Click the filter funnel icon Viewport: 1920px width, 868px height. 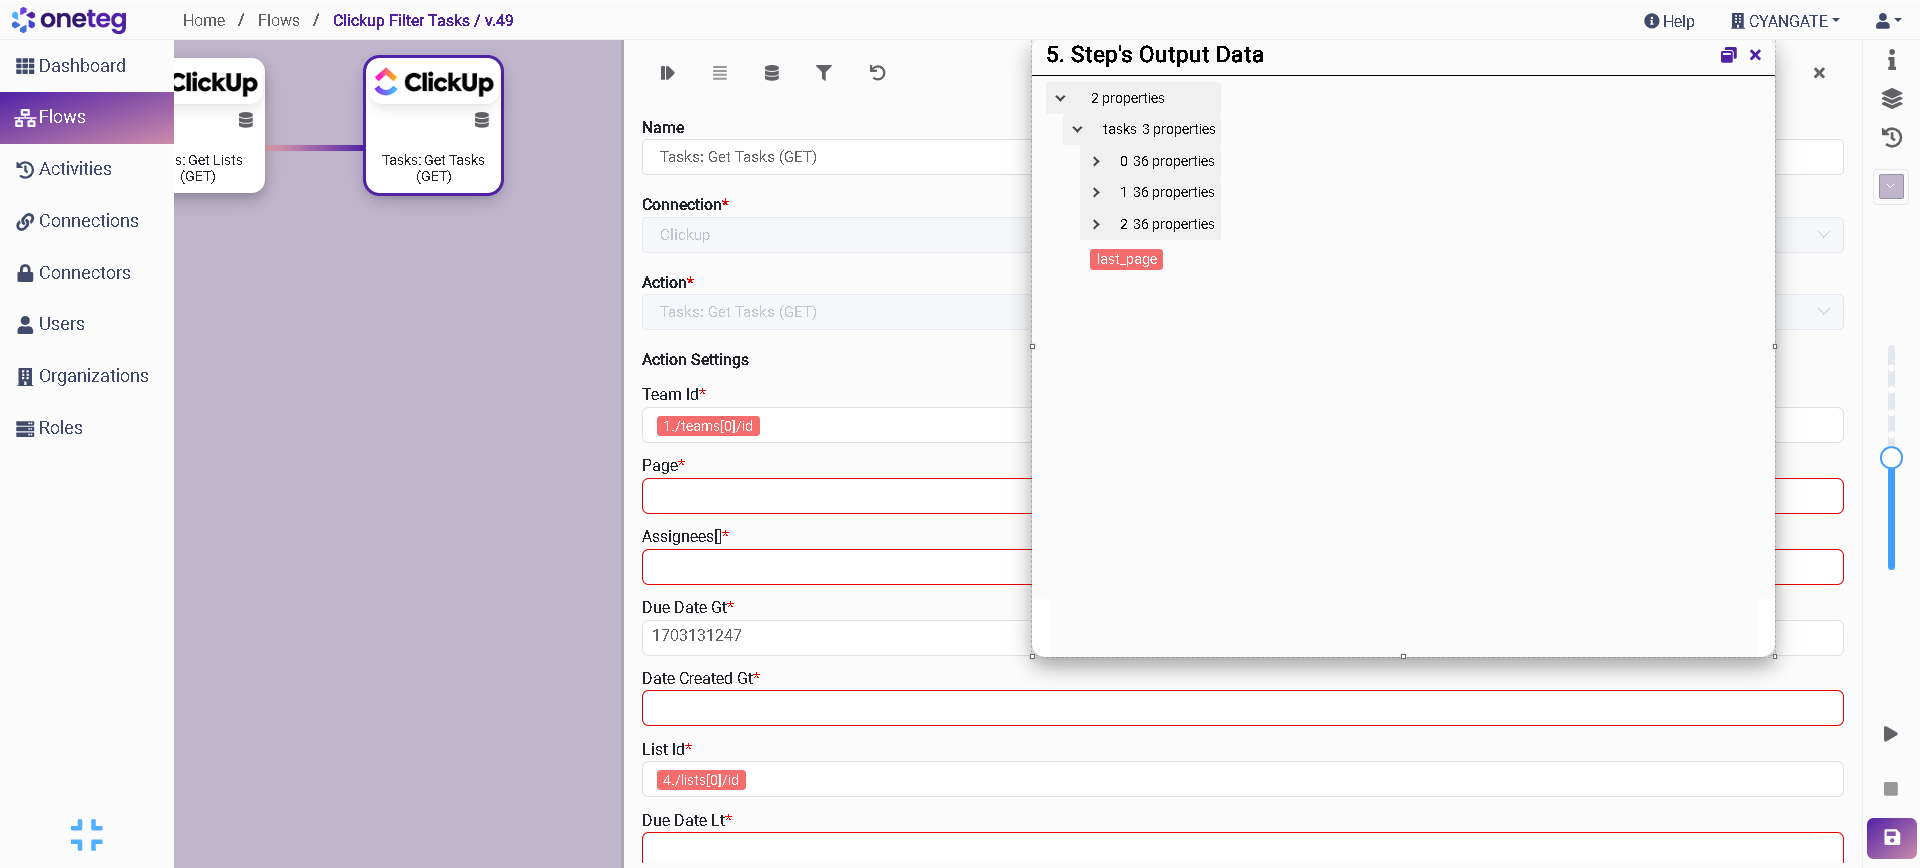[823, 73]
